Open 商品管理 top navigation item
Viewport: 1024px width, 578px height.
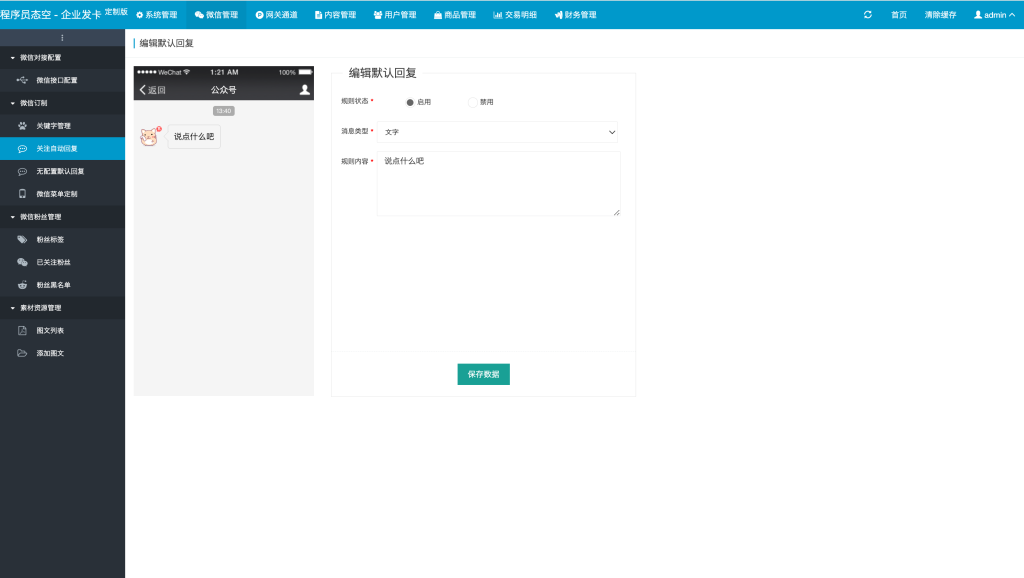[455, 14]
